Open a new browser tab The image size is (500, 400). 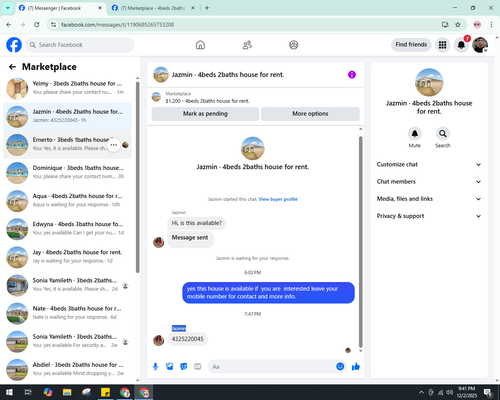click(x=207, y=8)
